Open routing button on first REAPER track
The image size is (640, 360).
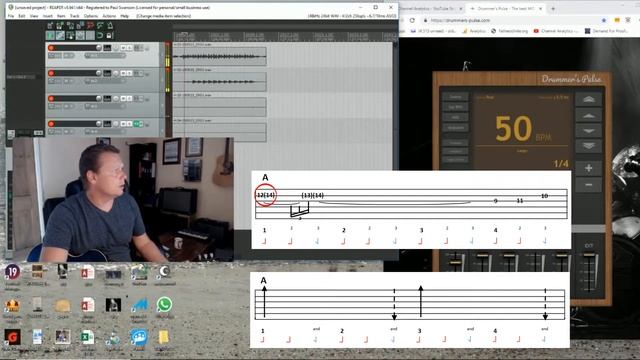click(107, 48)
